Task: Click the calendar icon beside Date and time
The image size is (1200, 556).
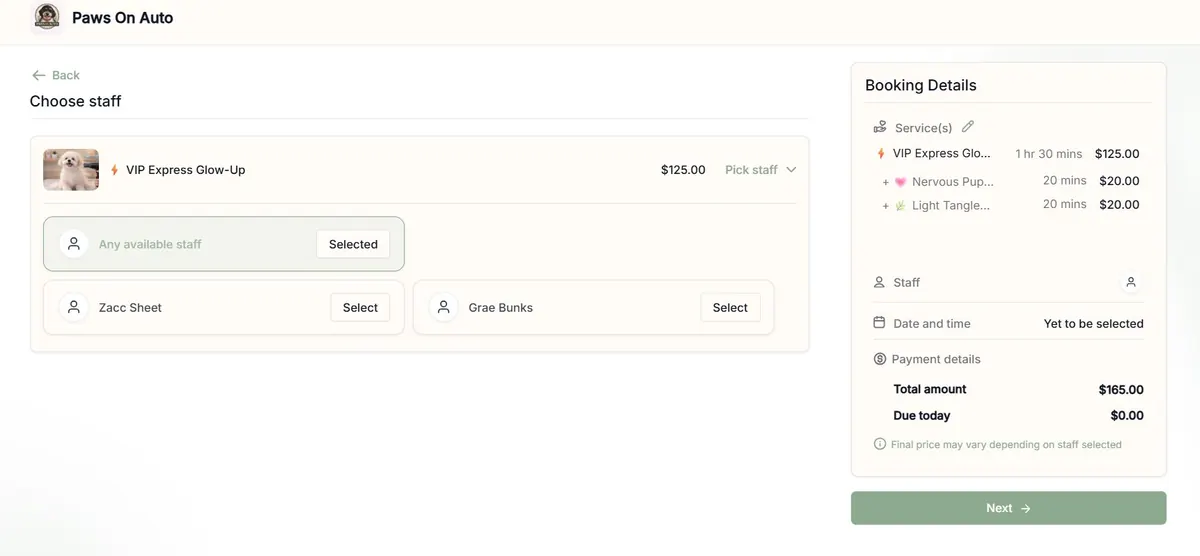Action: 879,323
